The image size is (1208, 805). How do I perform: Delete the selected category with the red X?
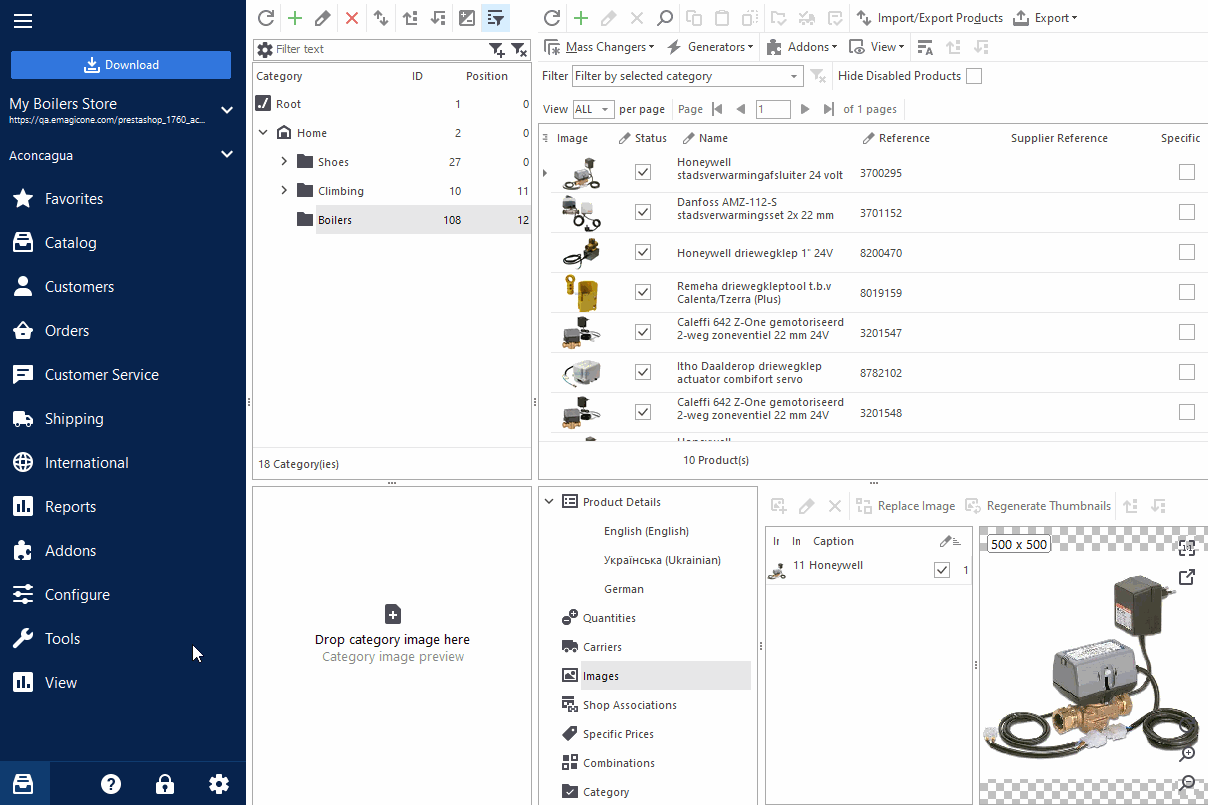(x=352, y=18)
